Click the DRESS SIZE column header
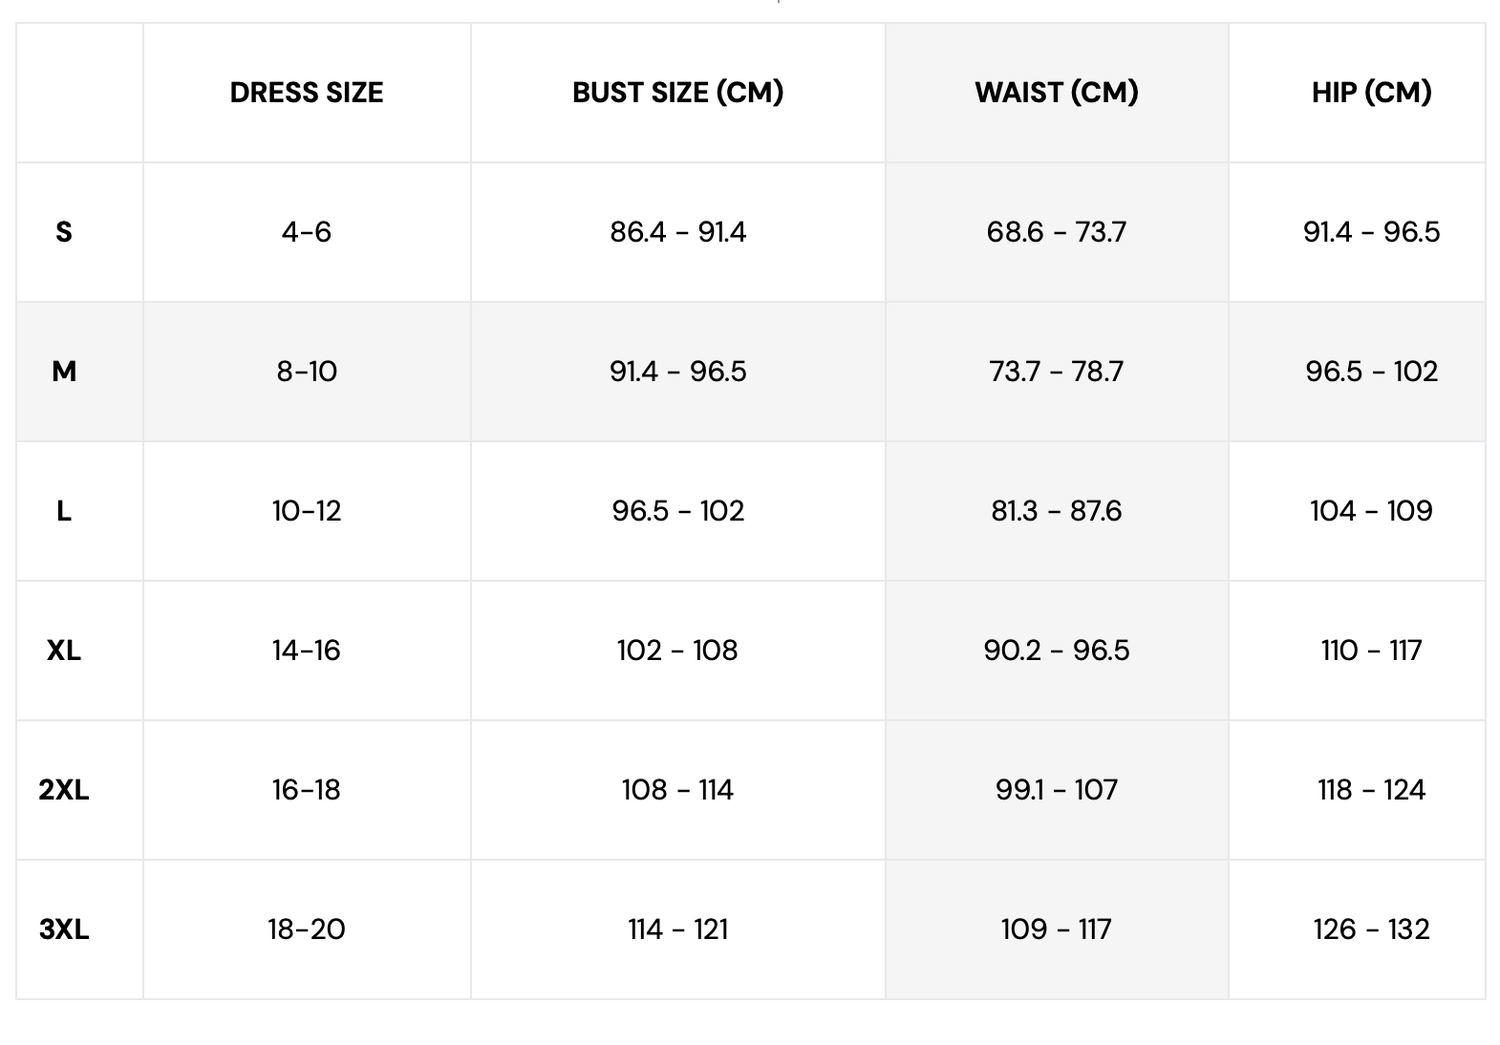This screenshot has height=1045, width=1500. tap(306, 92)
